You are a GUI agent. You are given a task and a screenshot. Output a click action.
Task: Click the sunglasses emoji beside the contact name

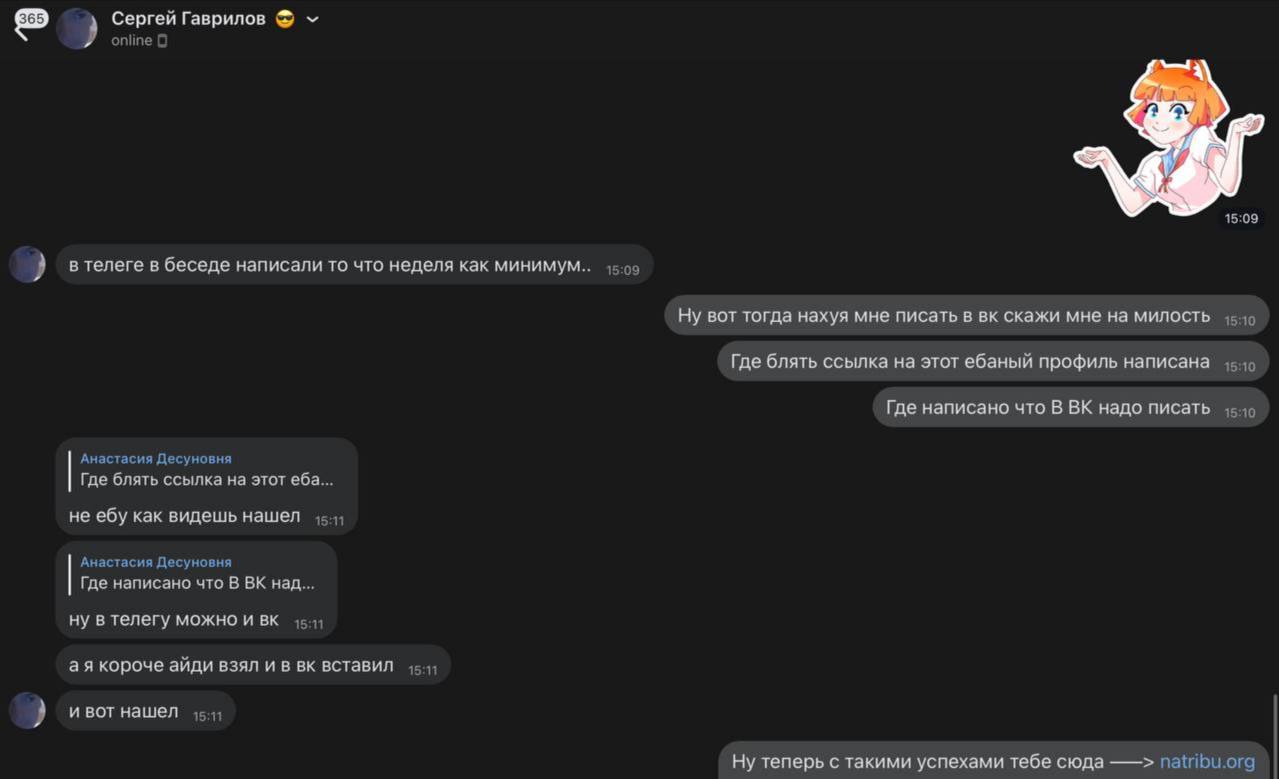[x=285, y=19]
